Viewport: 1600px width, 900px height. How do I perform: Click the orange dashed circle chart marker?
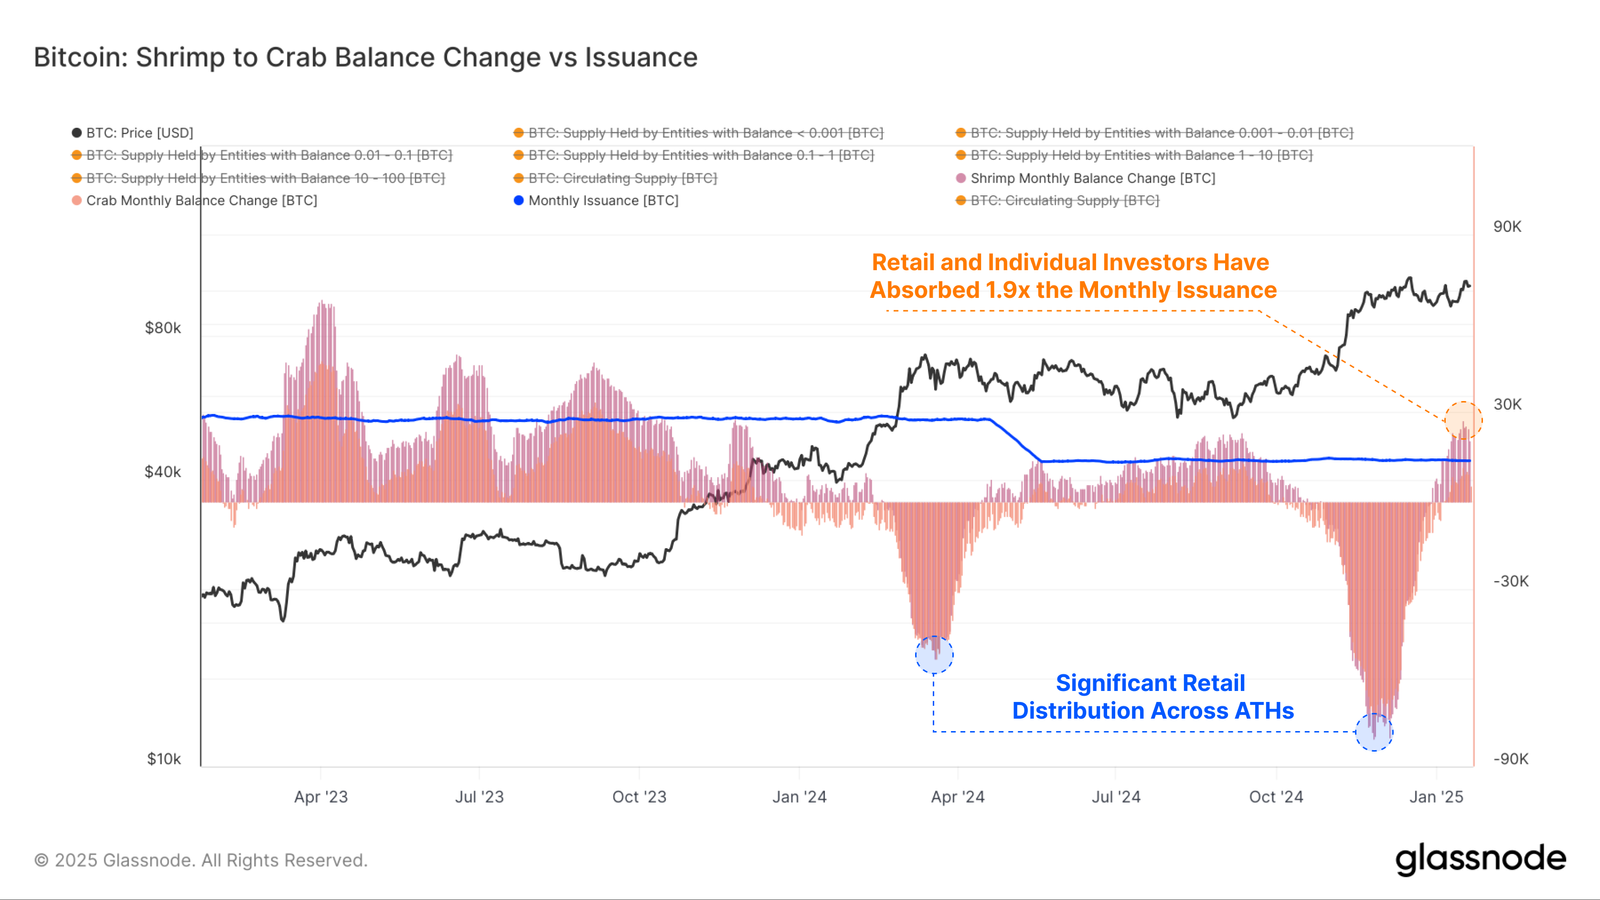pos(1463,420)
